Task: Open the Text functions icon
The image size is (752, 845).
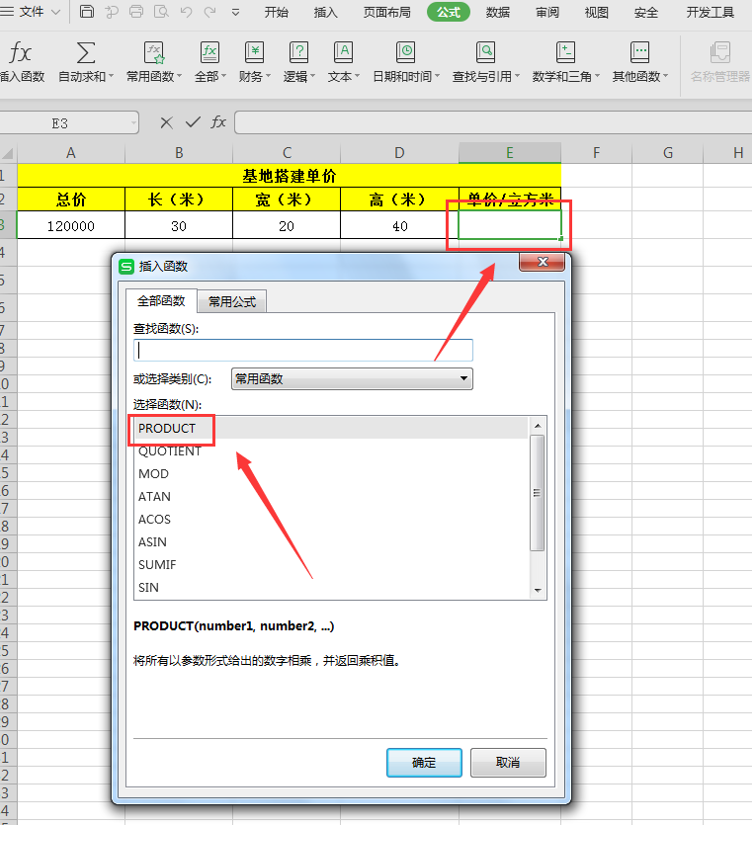Action: pos(343,53)
